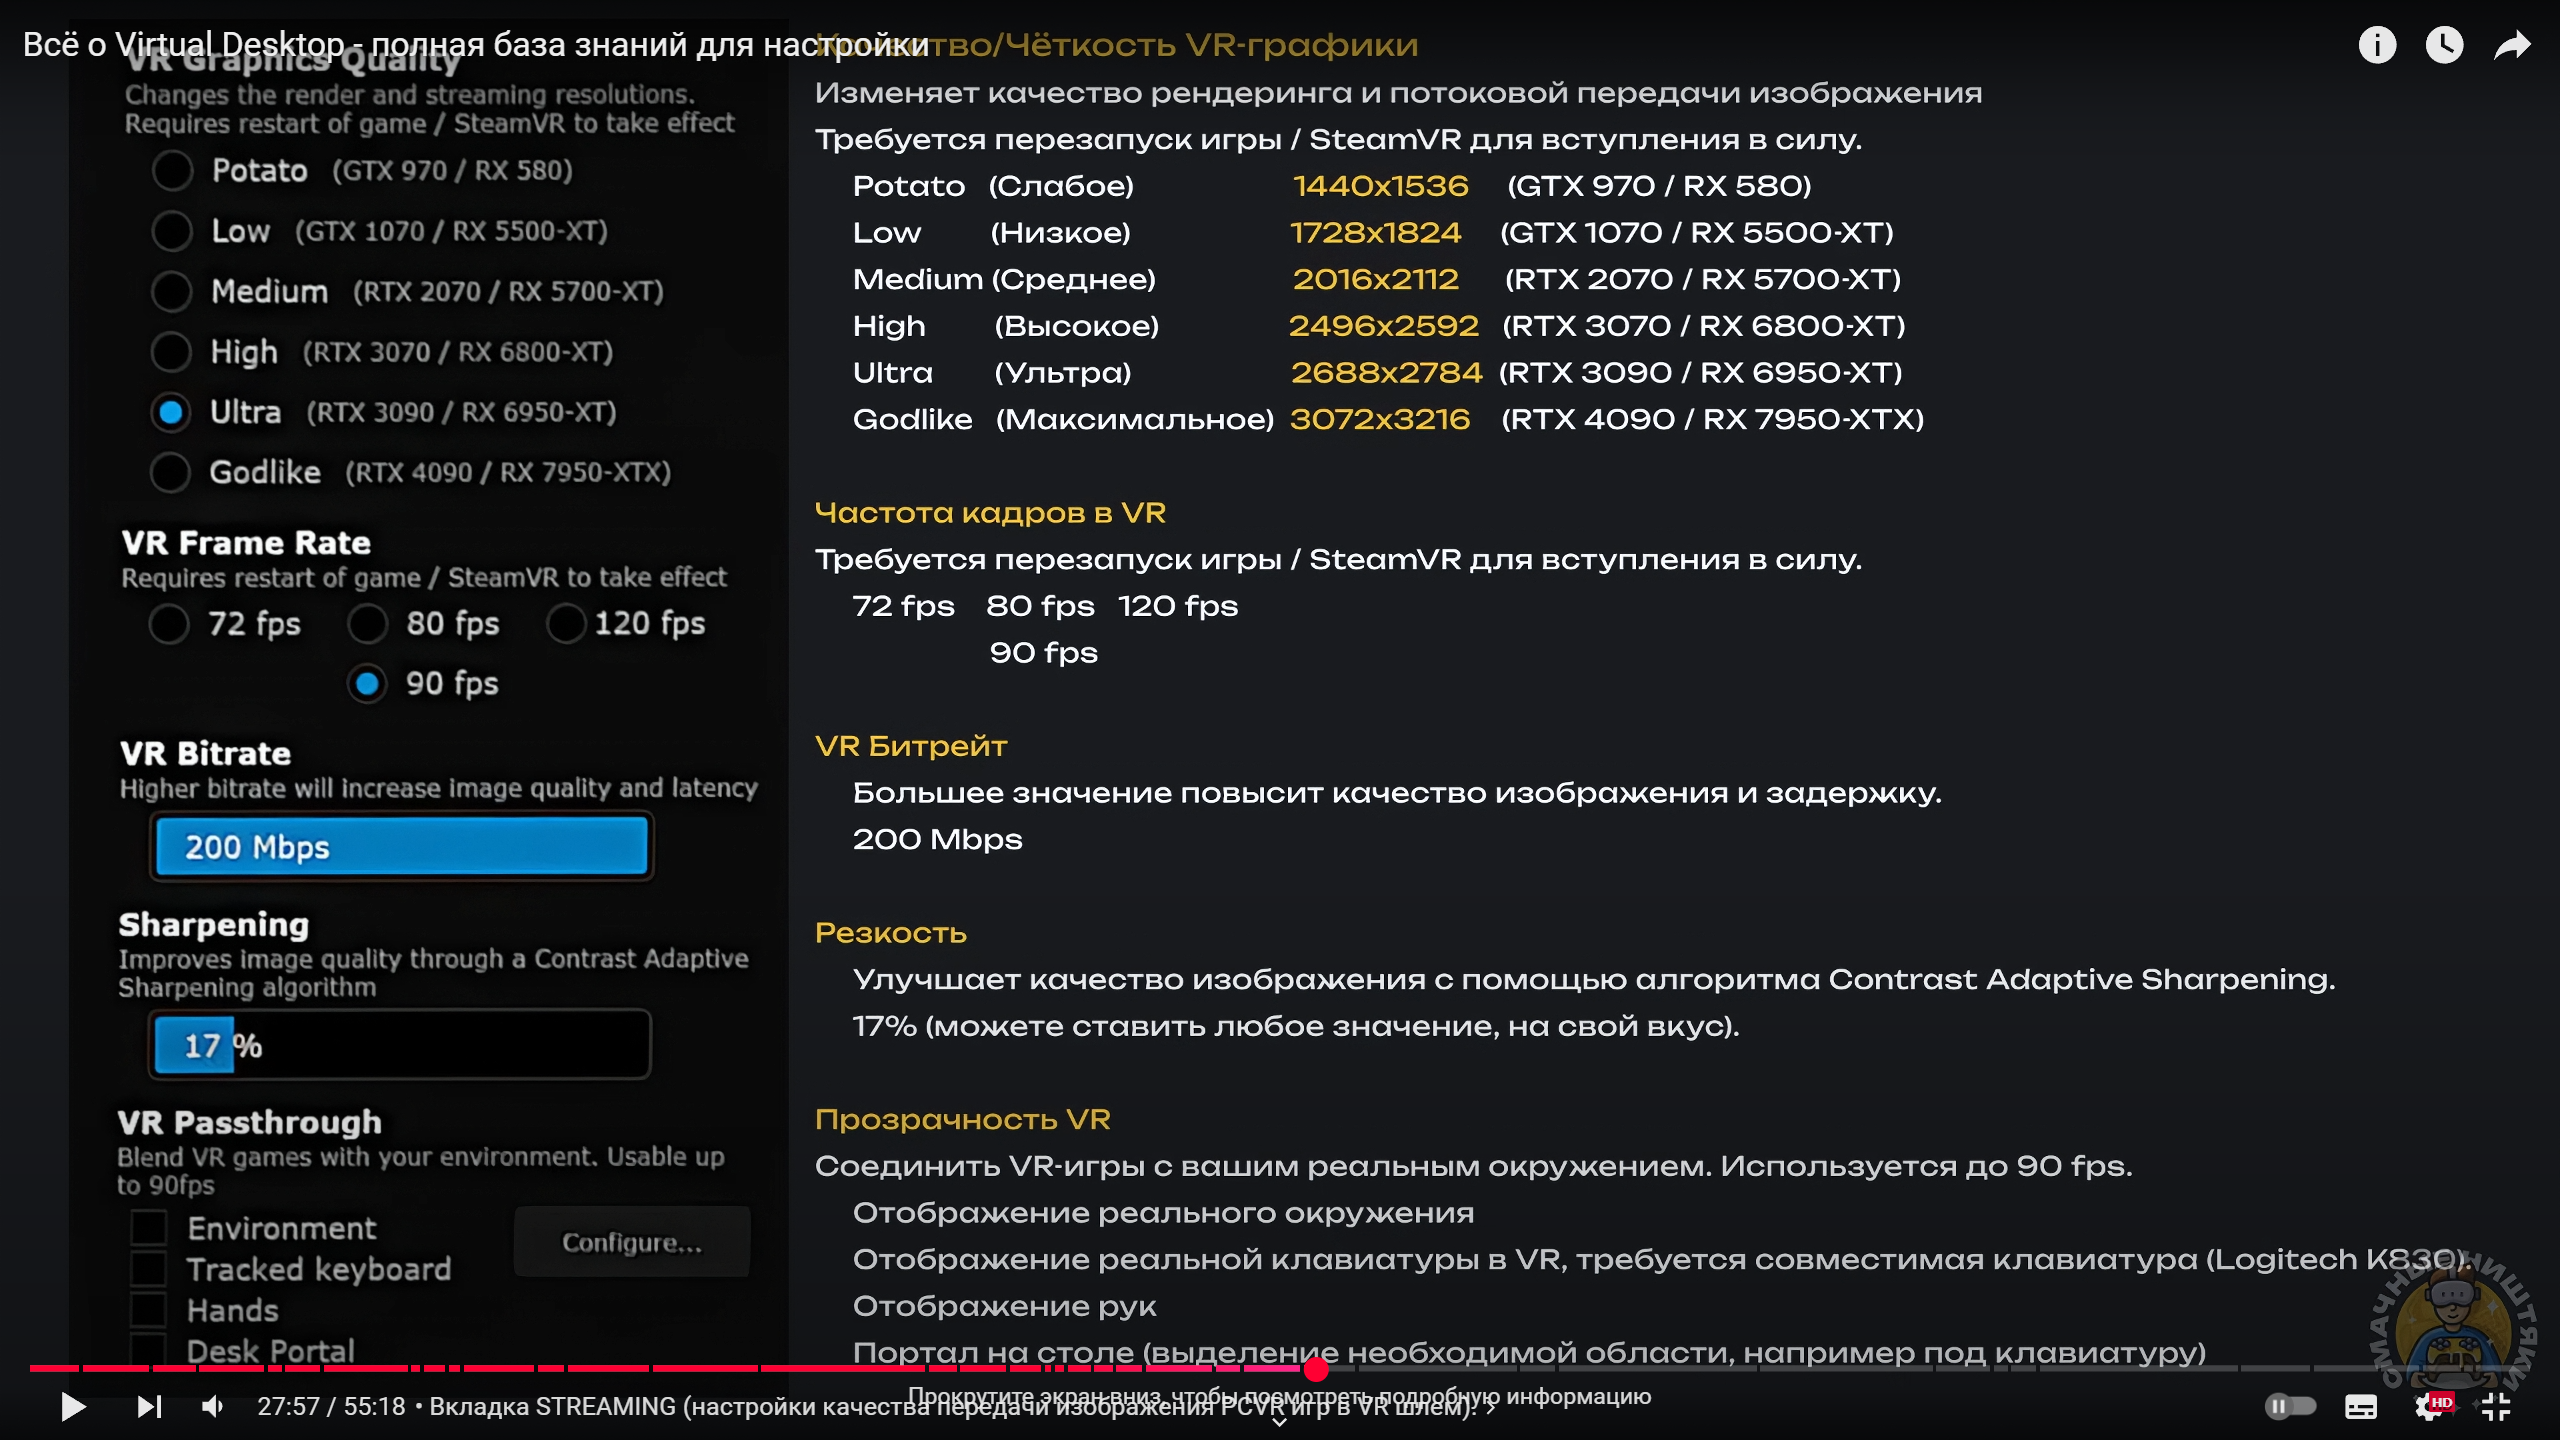Play the video
Screen dimensions: 2560x1440
[73, 1407]
